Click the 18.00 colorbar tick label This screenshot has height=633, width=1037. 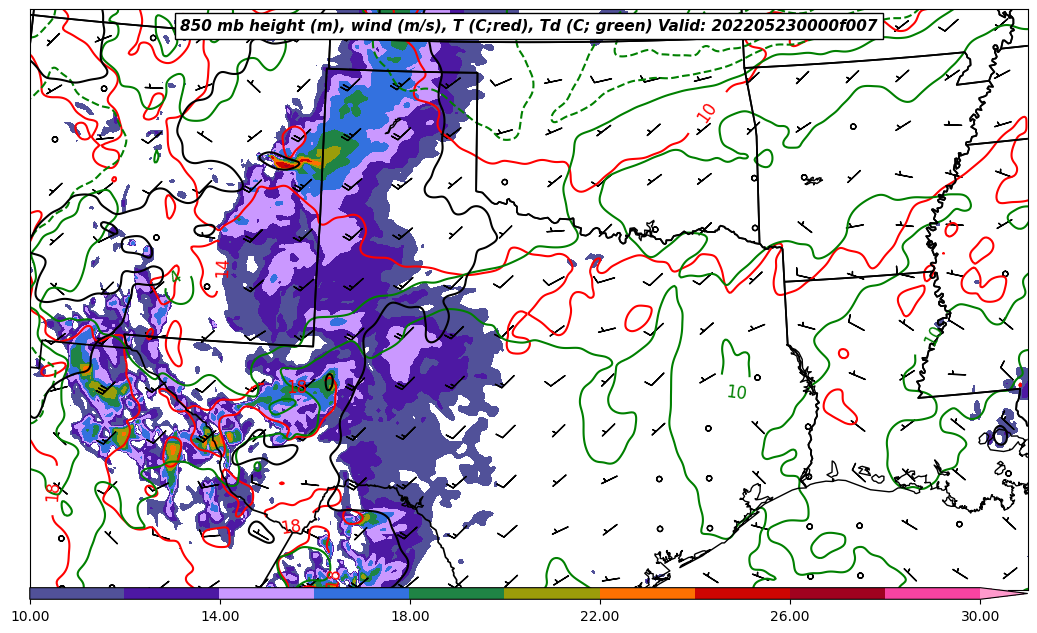tap(410, 617)
